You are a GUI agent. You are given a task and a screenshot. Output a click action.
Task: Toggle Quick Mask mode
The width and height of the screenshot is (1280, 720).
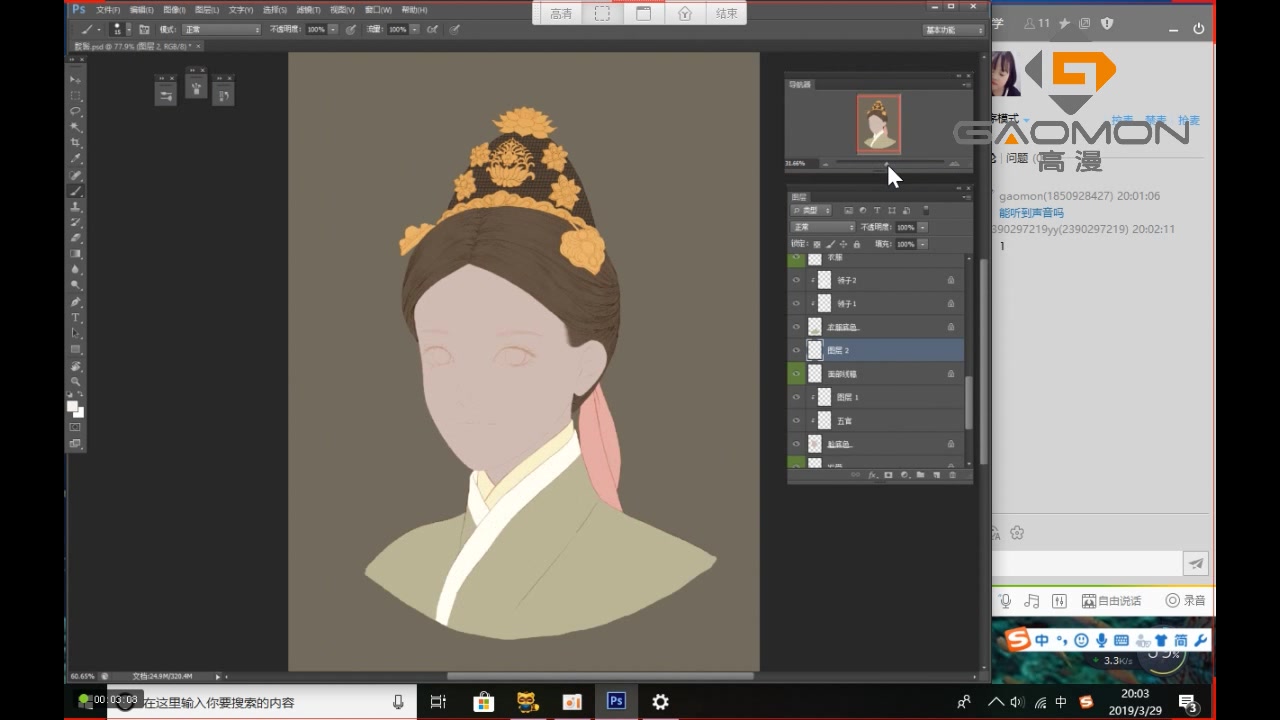click(75, 427)
